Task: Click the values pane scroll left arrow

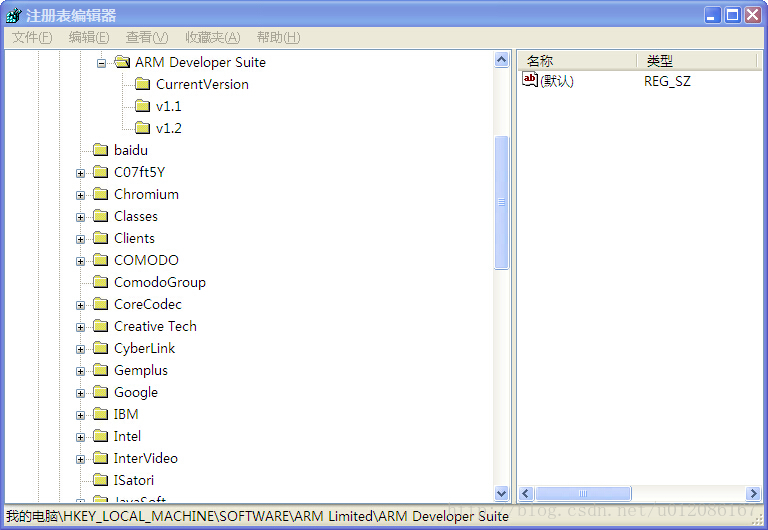Action: click(x=526, y=493)
